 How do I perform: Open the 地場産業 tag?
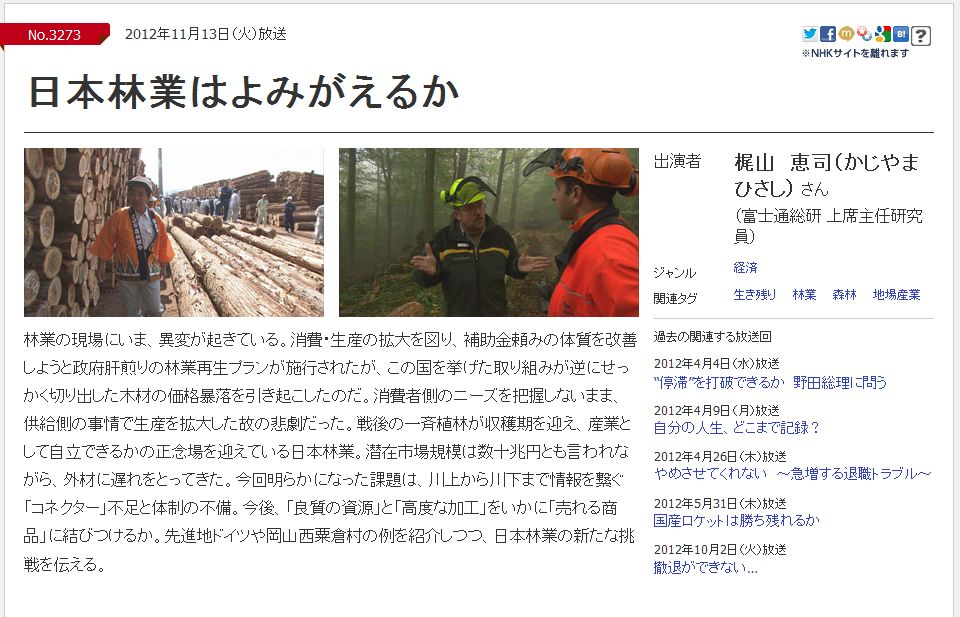[896, 294]
